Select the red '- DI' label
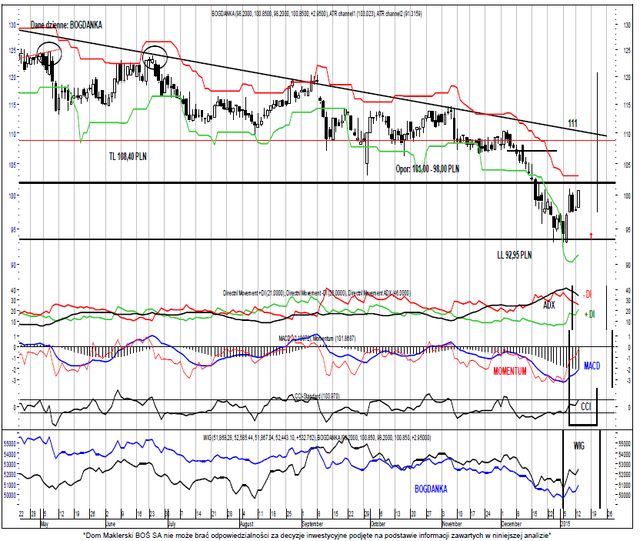Image resolution: width=640 pixels, height=541 pixels. 587,294
